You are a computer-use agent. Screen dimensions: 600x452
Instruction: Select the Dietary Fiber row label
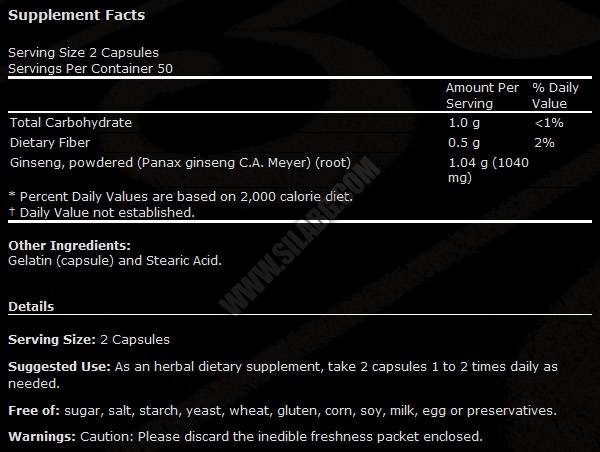(50, 143)
